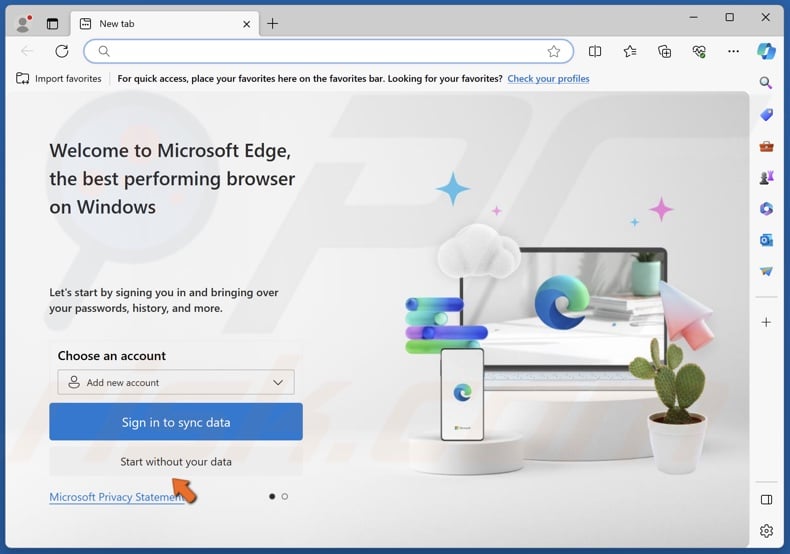The height and width of the screenshot is (554, 790).
Task: Select the first page indicator dot
Action: click(272, 497)
